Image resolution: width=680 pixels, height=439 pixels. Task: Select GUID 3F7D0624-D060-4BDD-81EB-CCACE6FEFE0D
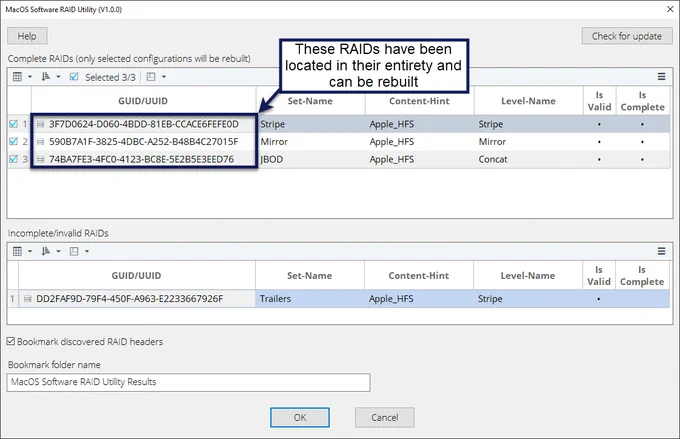pos(144,124)
